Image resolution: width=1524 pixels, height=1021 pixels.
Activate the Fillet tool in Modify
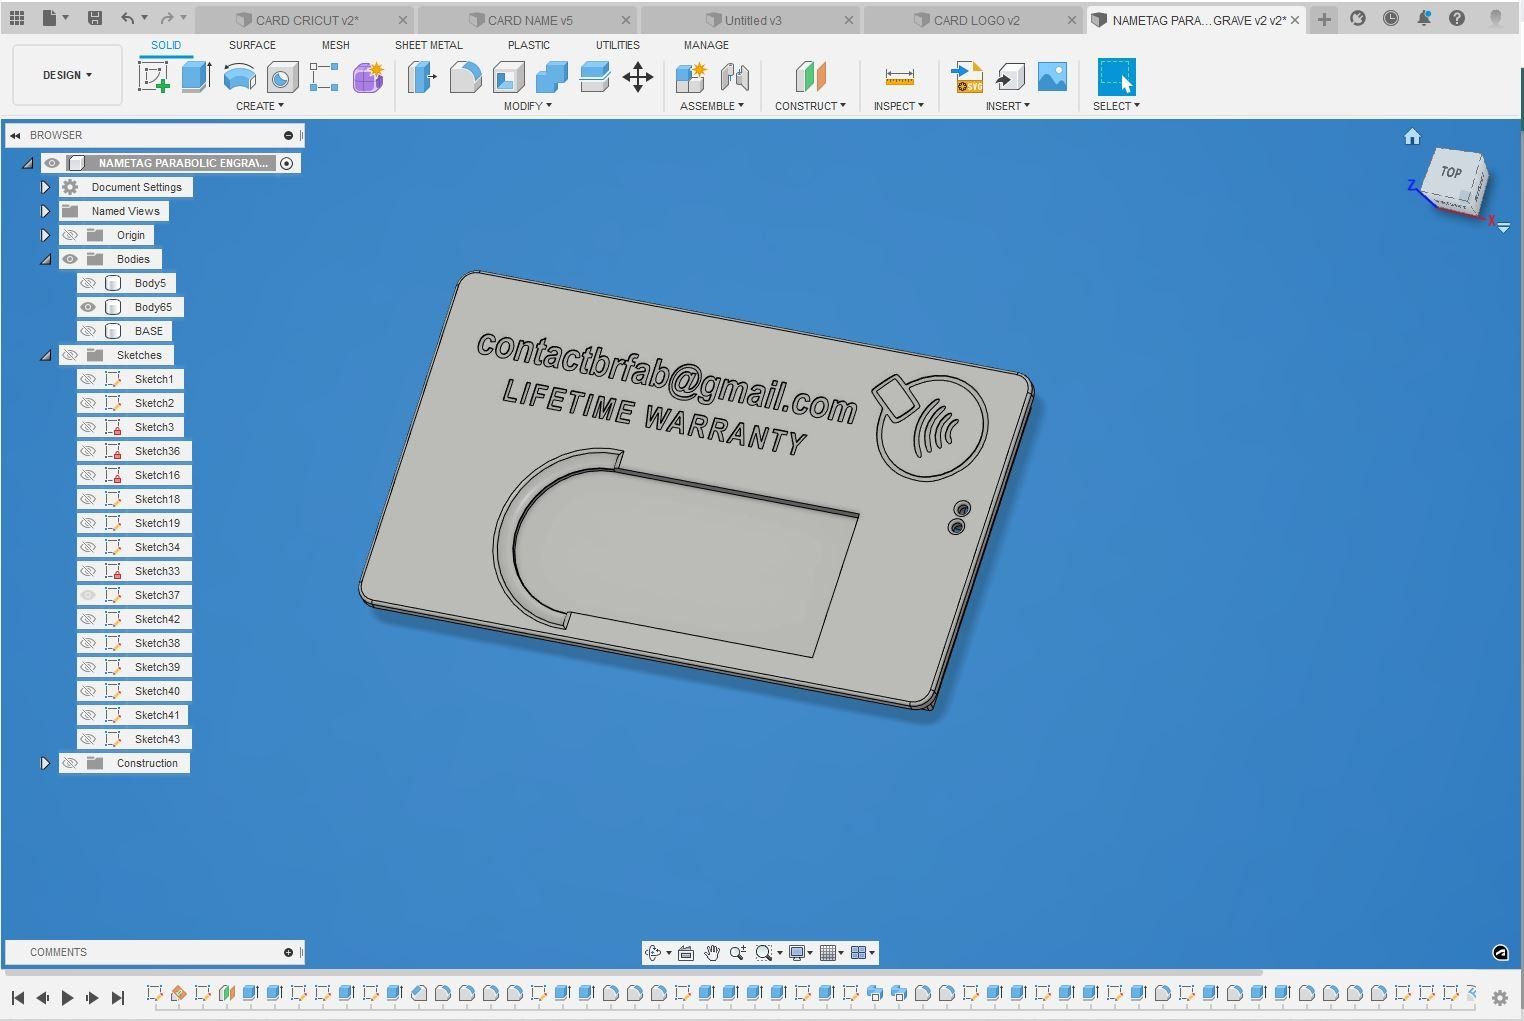click(x=465, y=77)
